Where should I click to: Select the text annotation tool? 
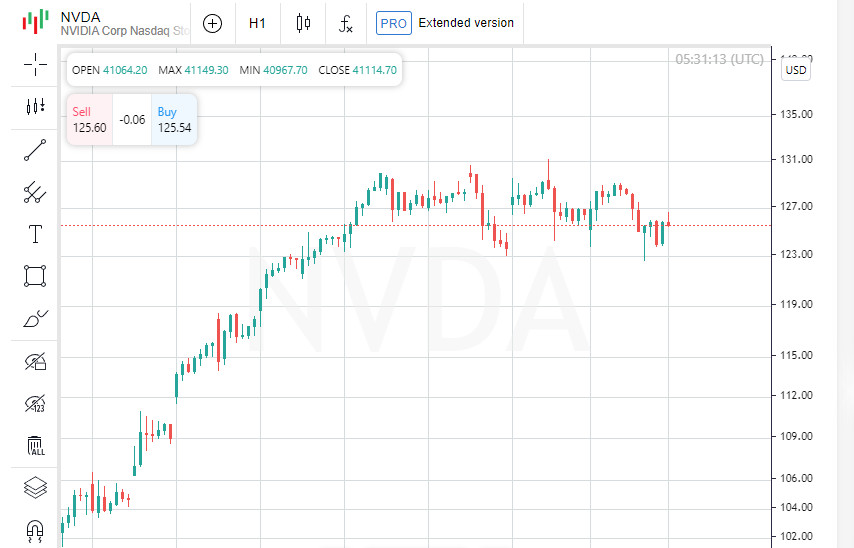35,234
